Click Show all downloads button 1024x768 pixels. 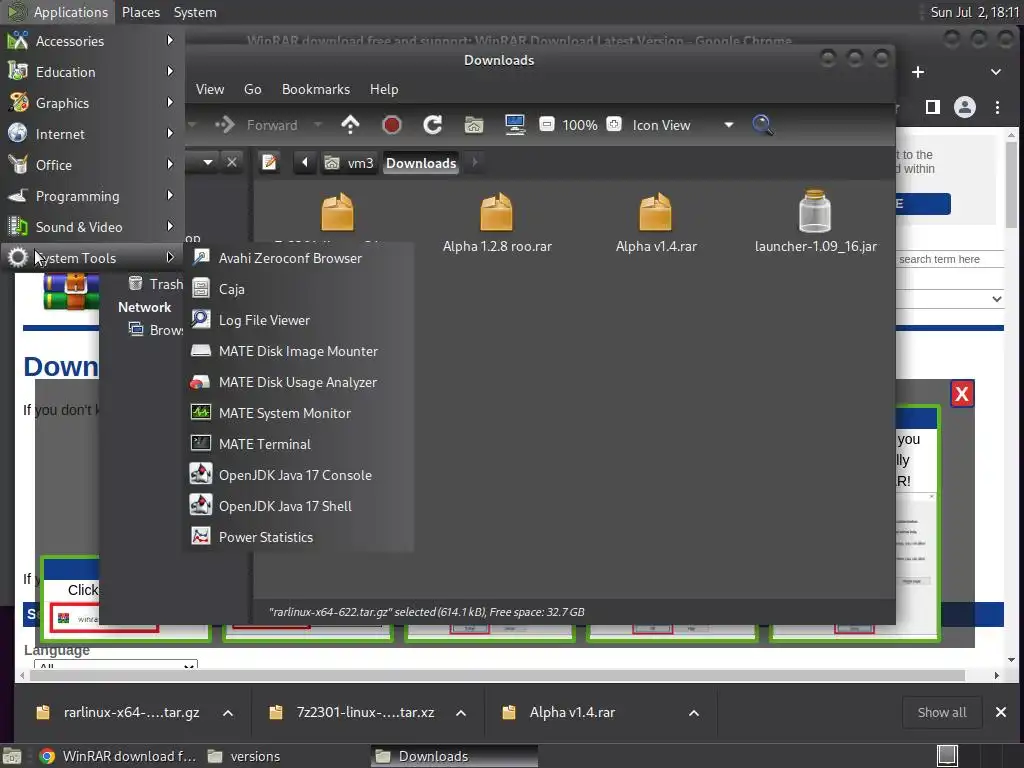942,712
